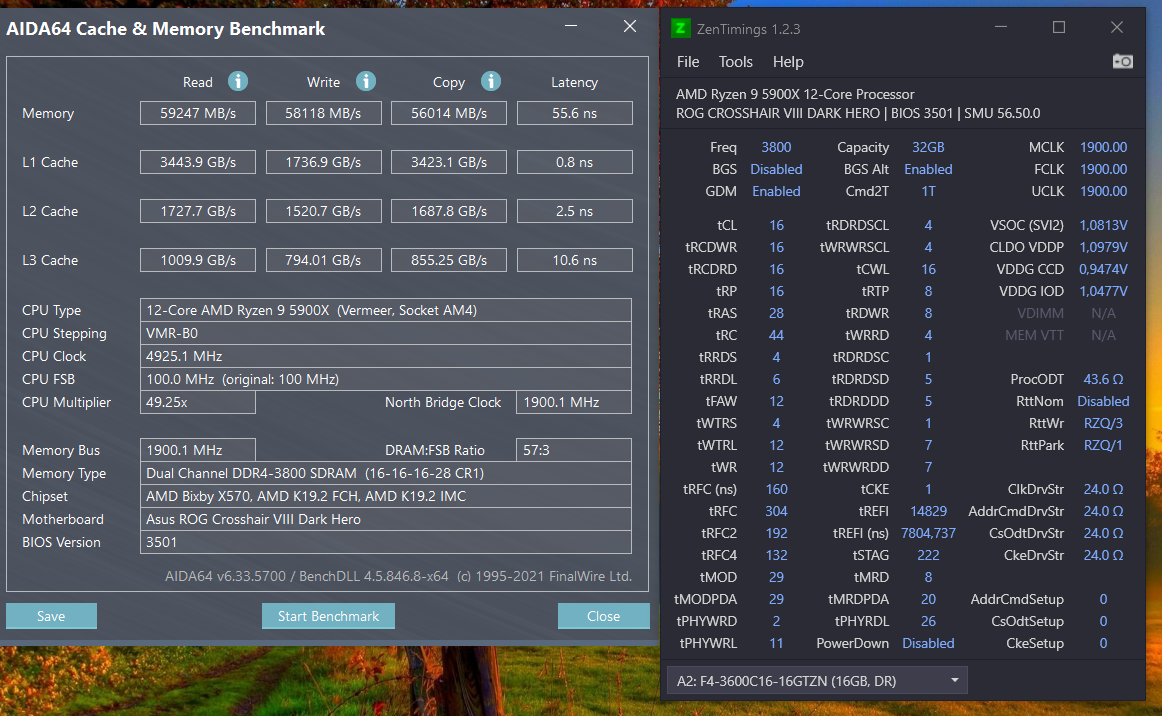
Task: Click L1 Cache Copy value 3423.1 GB/s
Action: [449, 162]
